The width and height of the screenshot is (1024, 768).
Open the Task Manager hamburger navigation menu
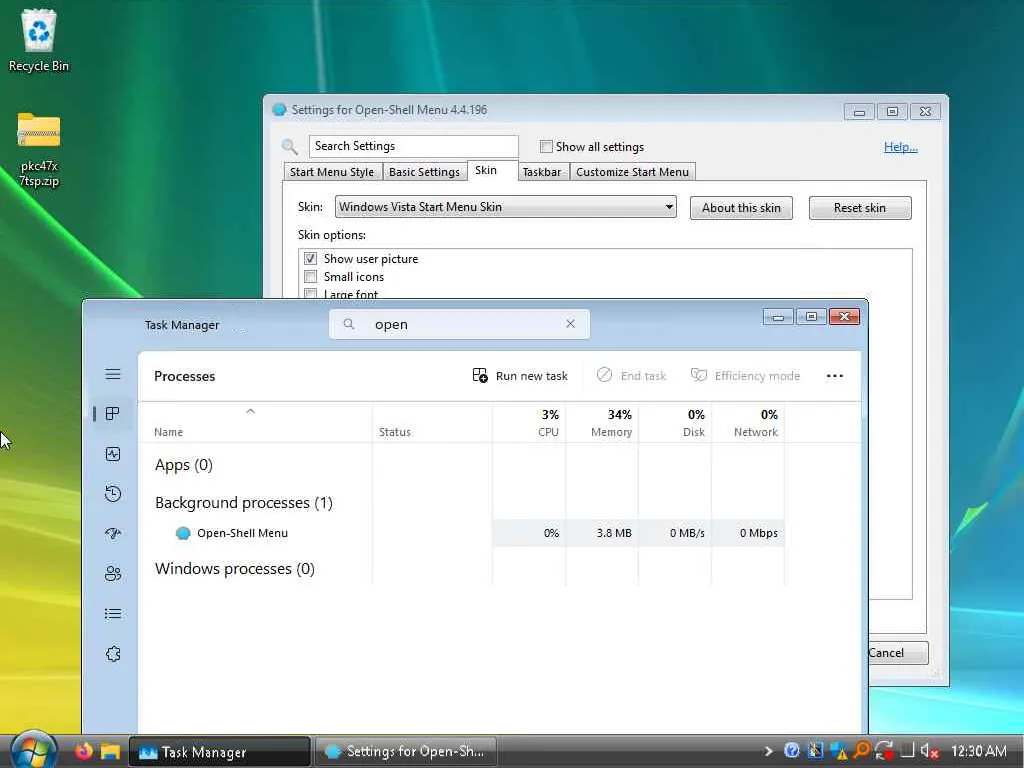pyautogui.click(x=113, y=374)
